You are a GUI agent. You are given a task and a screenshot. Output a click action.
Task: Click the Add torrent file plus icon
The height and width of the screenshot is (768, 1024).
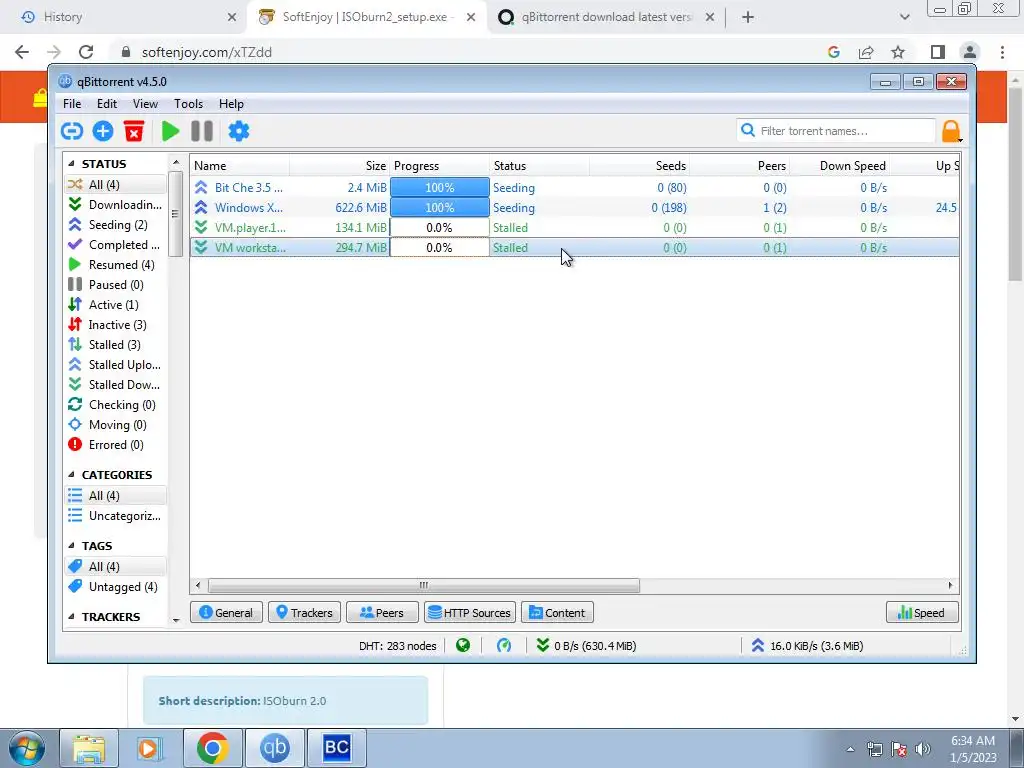pos(103,131)
